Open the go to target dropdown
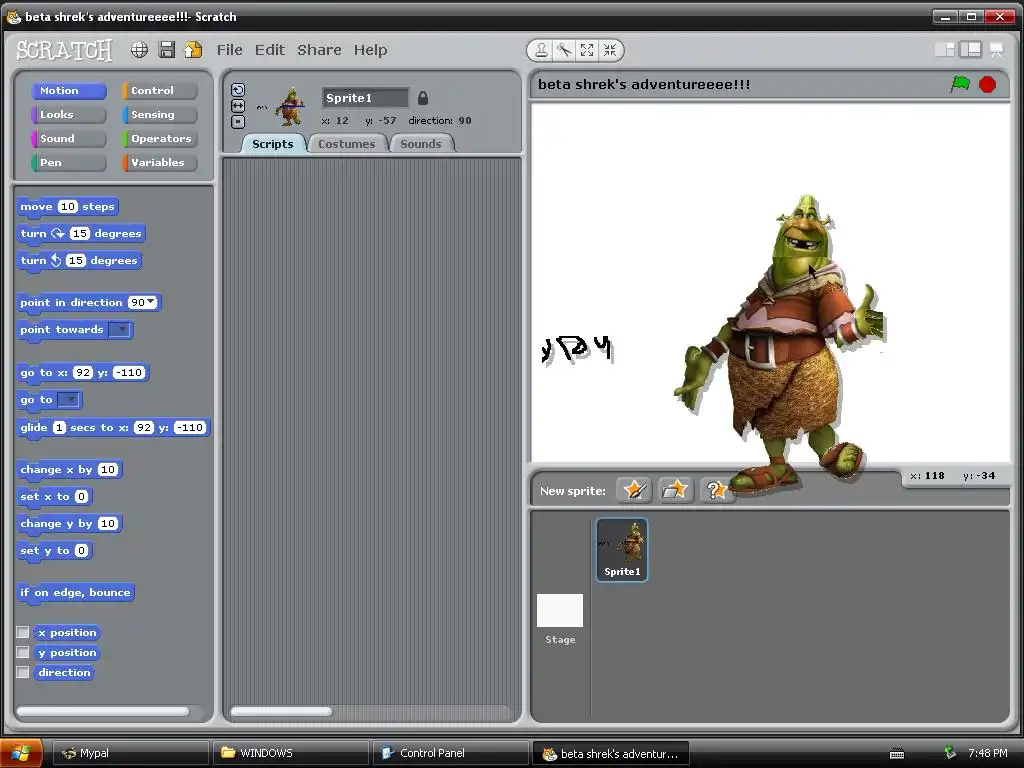The image size is (1024, 768). coord(69,399)
